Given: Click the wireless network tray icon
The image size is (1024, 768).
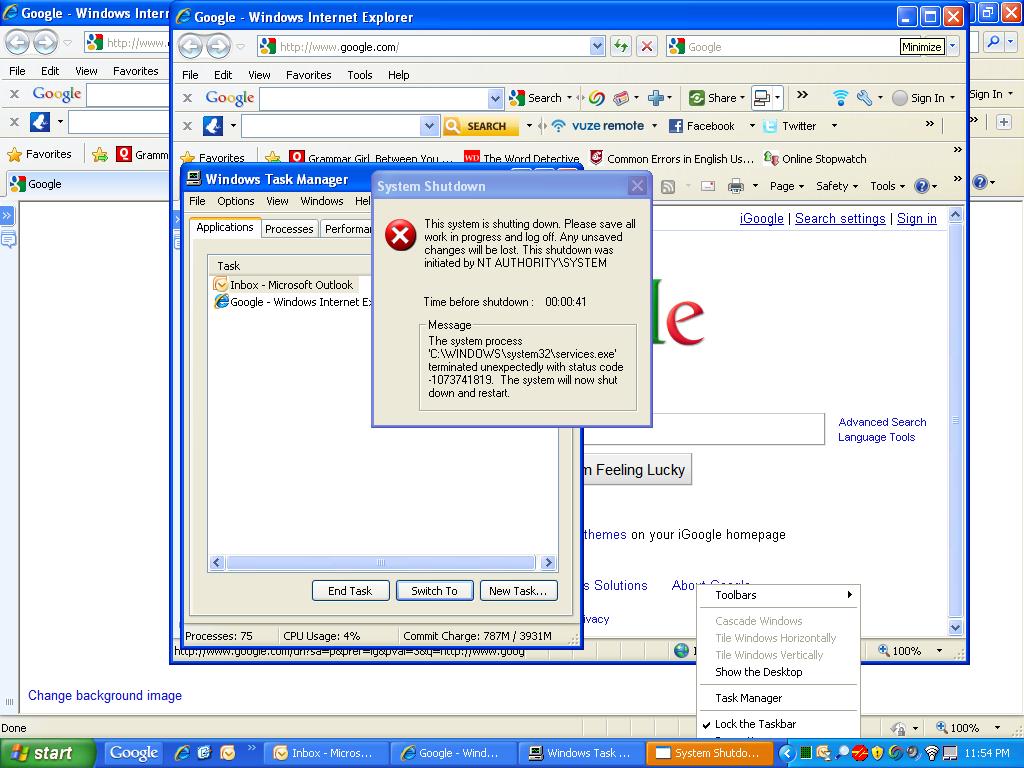Looking at the screenshot, I should 931,753.
